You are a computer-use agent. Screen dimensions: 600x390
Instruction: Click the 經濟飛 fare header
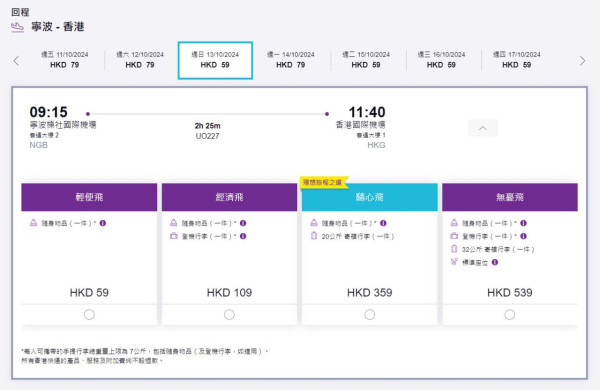(229, 197)
